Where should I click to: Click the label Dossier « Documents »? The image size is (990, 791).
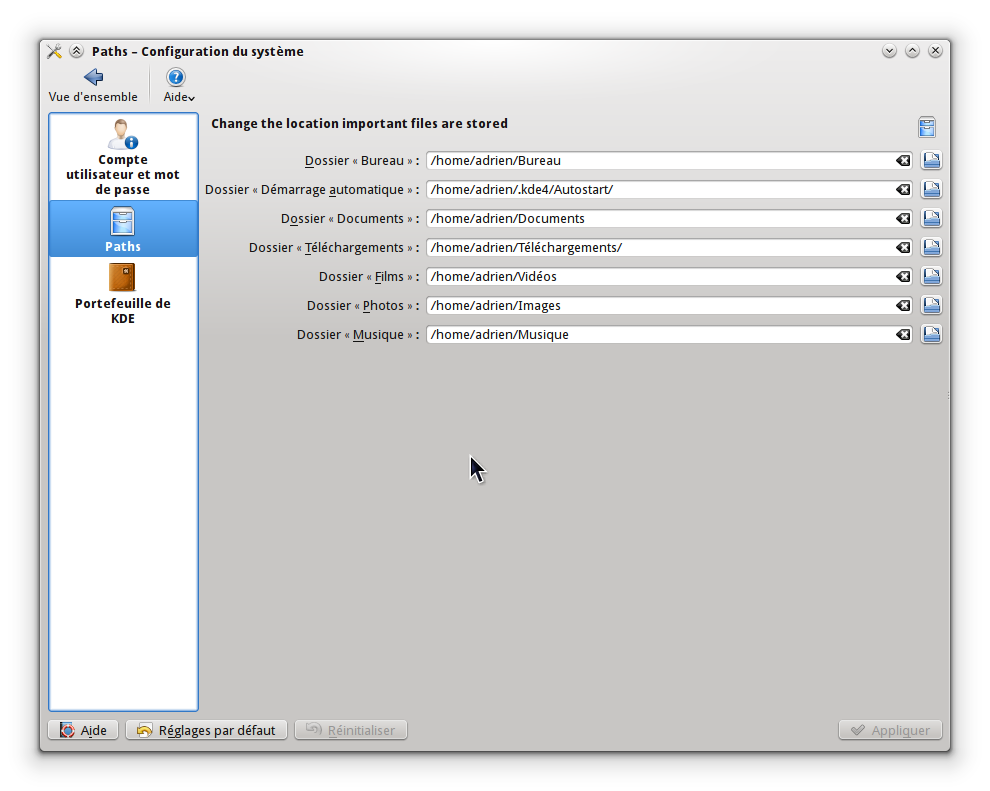350,218
